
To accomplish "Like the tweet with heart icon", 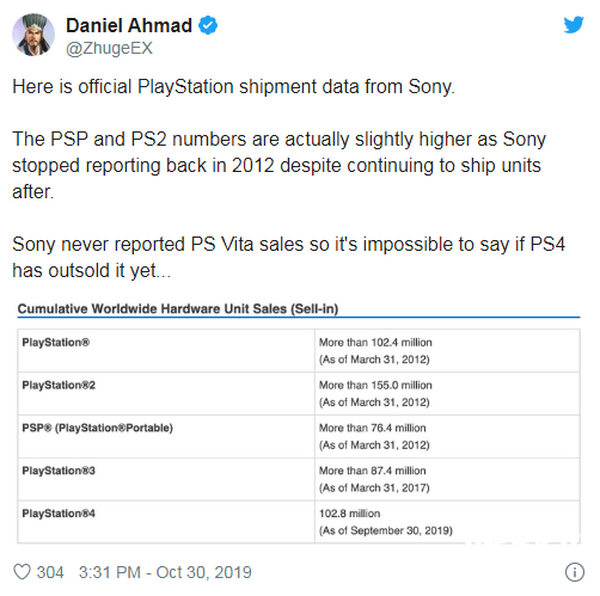I will point(22,572).
